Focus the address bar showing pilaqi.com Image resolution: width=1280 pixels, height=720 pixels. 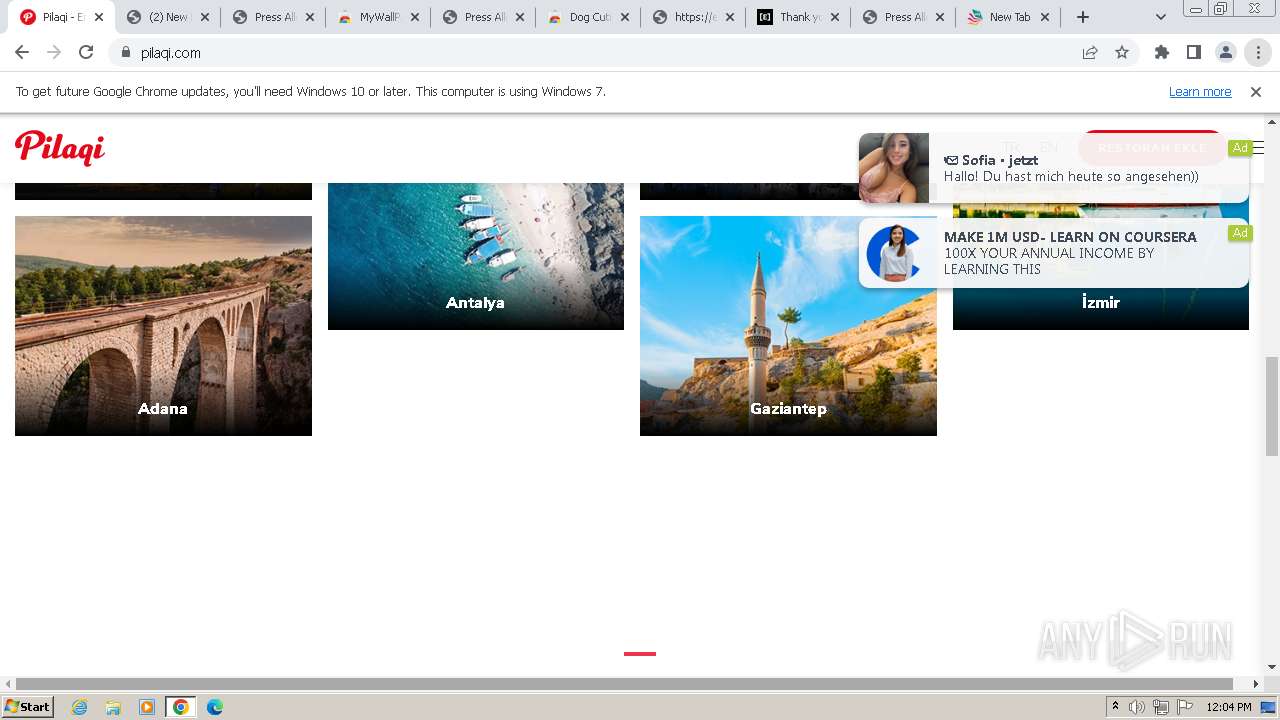point(600,53)
